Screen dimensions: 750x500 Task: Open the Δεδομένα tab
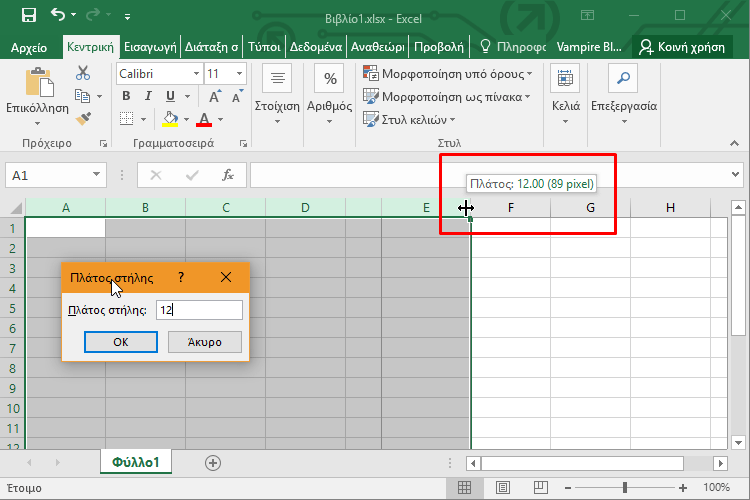316,47
